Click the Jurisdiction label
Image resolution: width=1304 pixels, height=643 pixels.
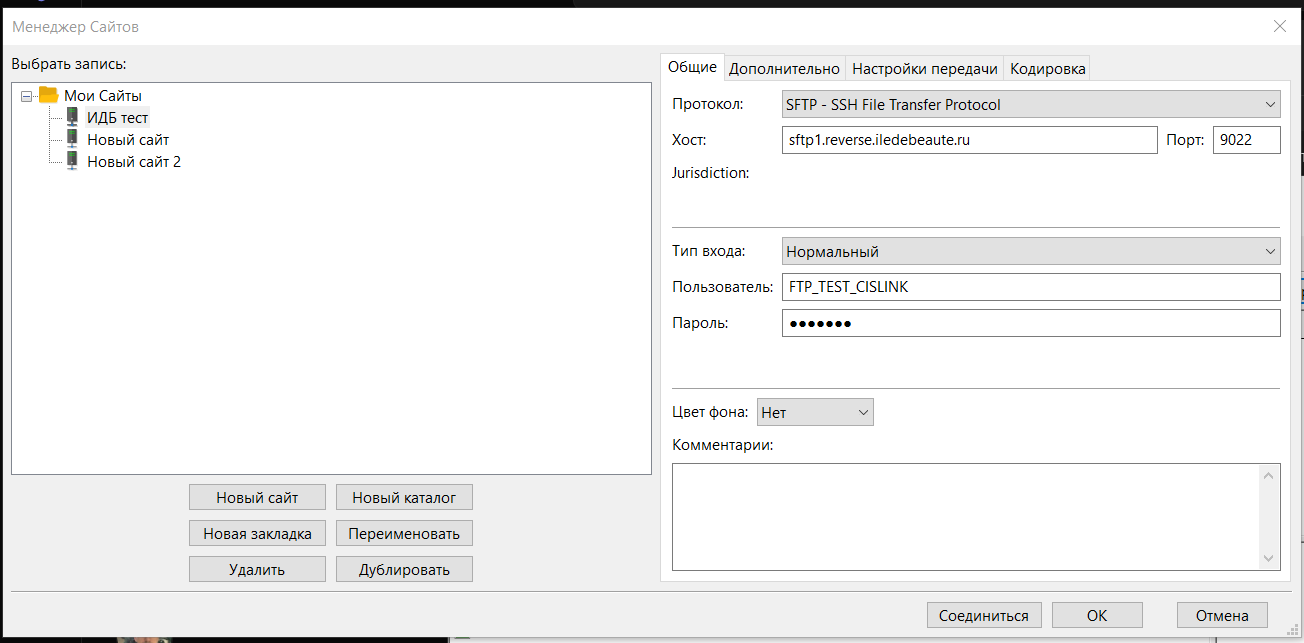coord(711,173)
